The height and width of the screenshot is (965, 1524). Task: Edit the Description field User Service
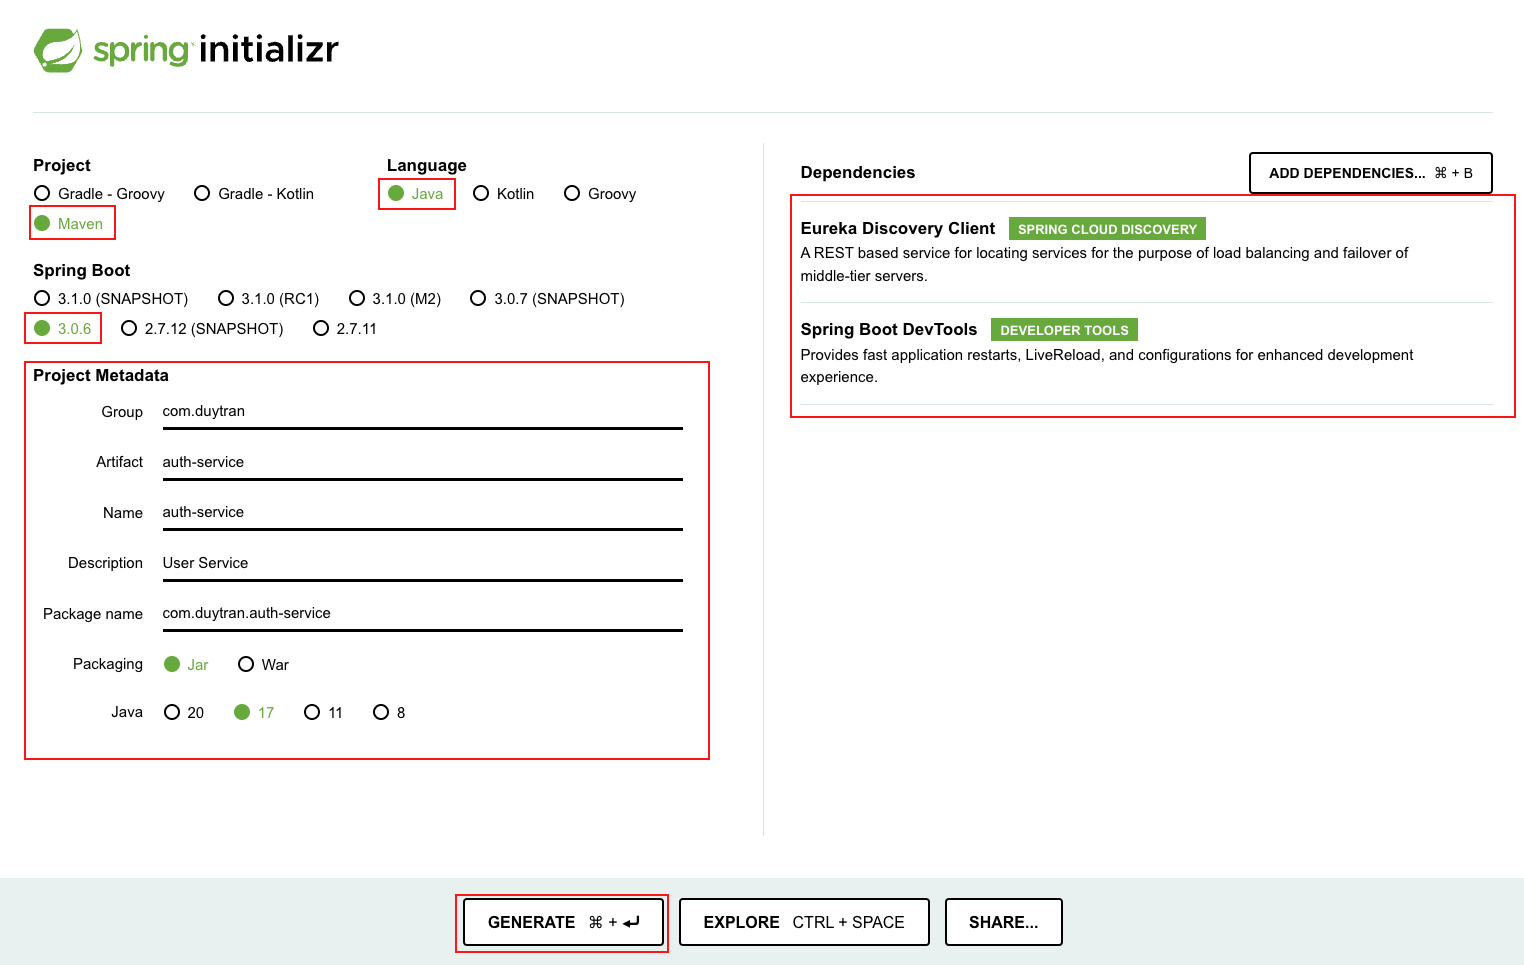point(420,563)
